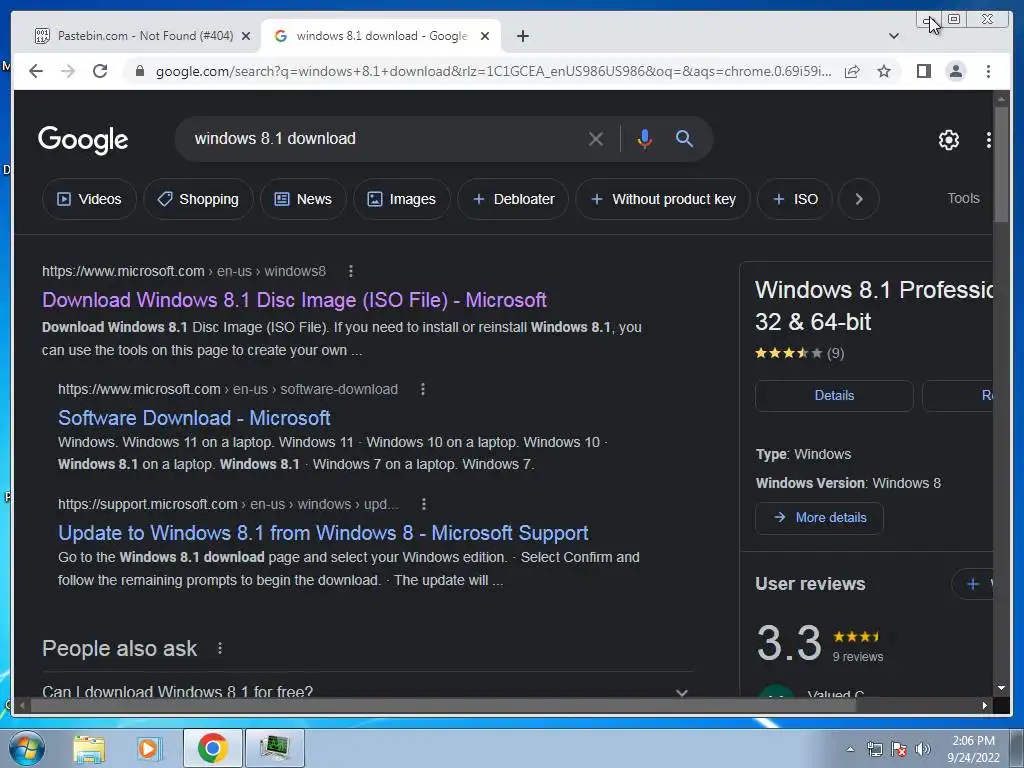Clear the search box text
The image size is (1024, 768).
pyautogui.click(x=596, y=138)
